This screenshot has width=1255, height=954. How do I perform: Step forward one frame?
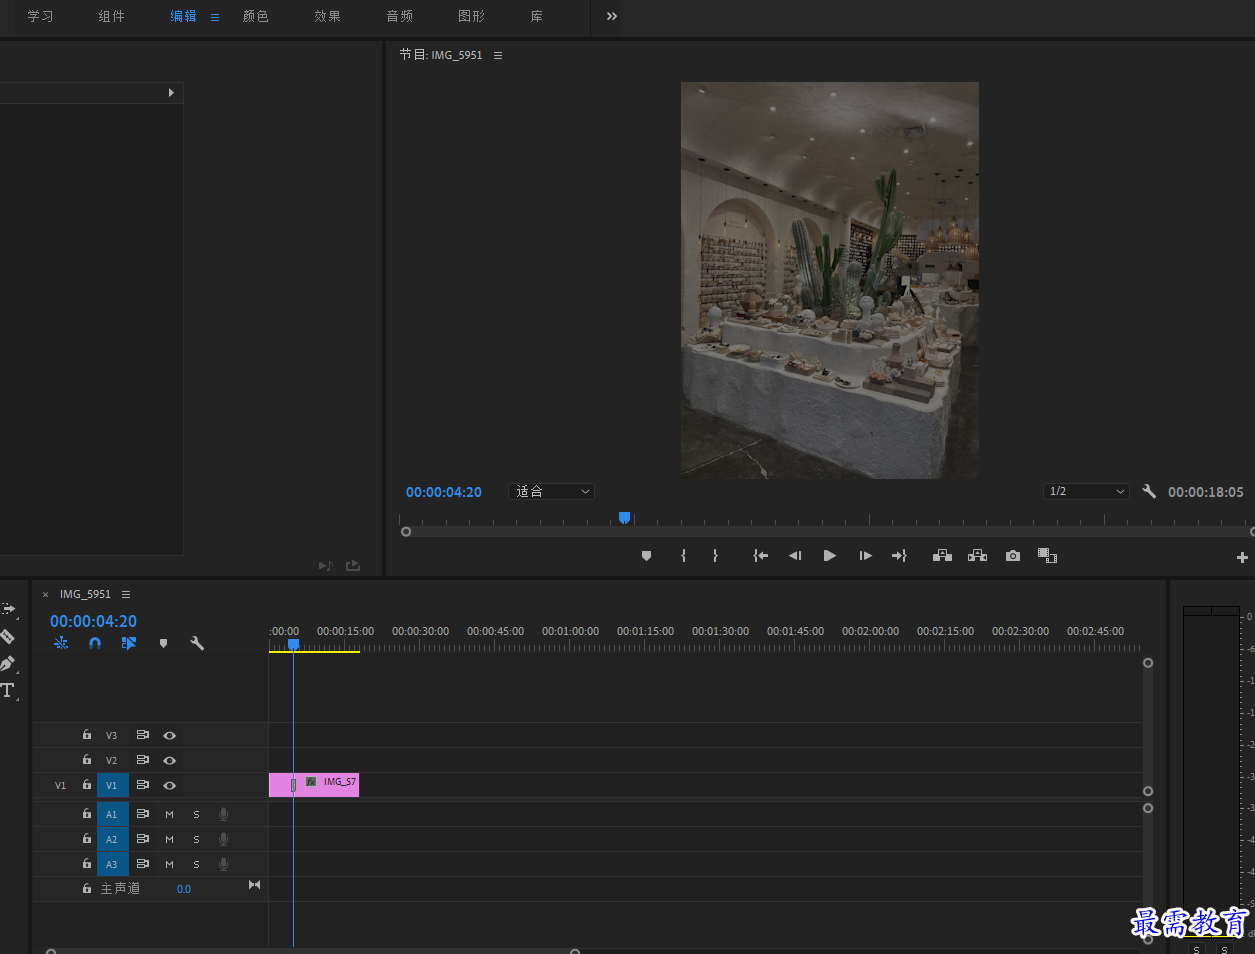[x=866, y=556]
